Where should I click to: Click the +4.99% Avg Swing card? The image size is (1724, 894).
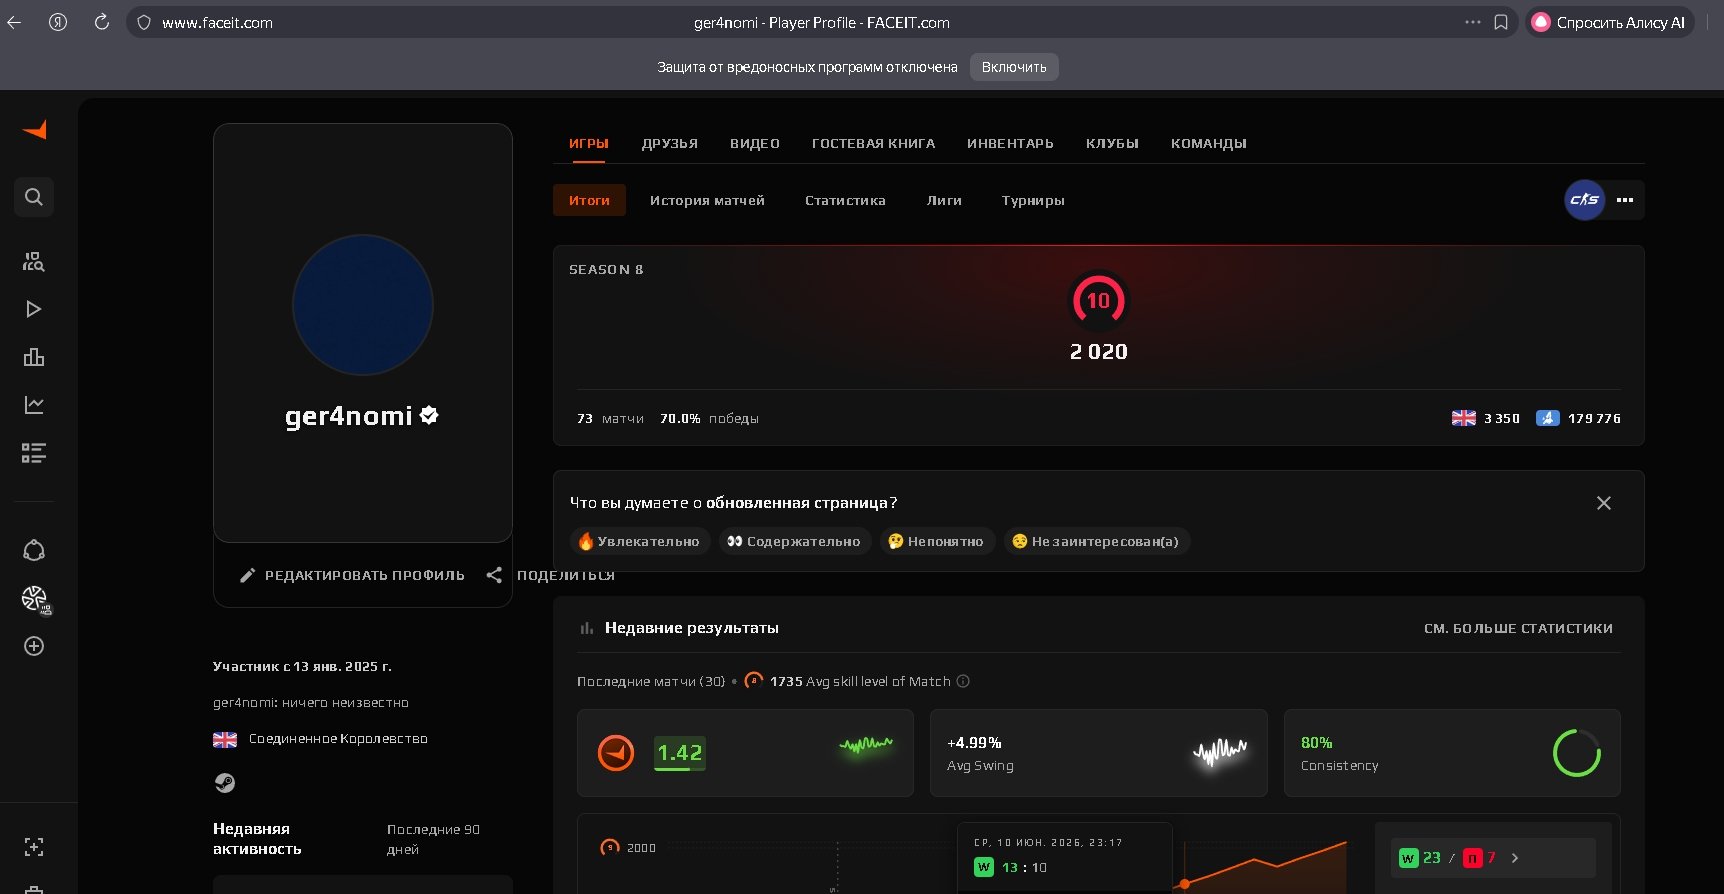[x=1099, y=753]
